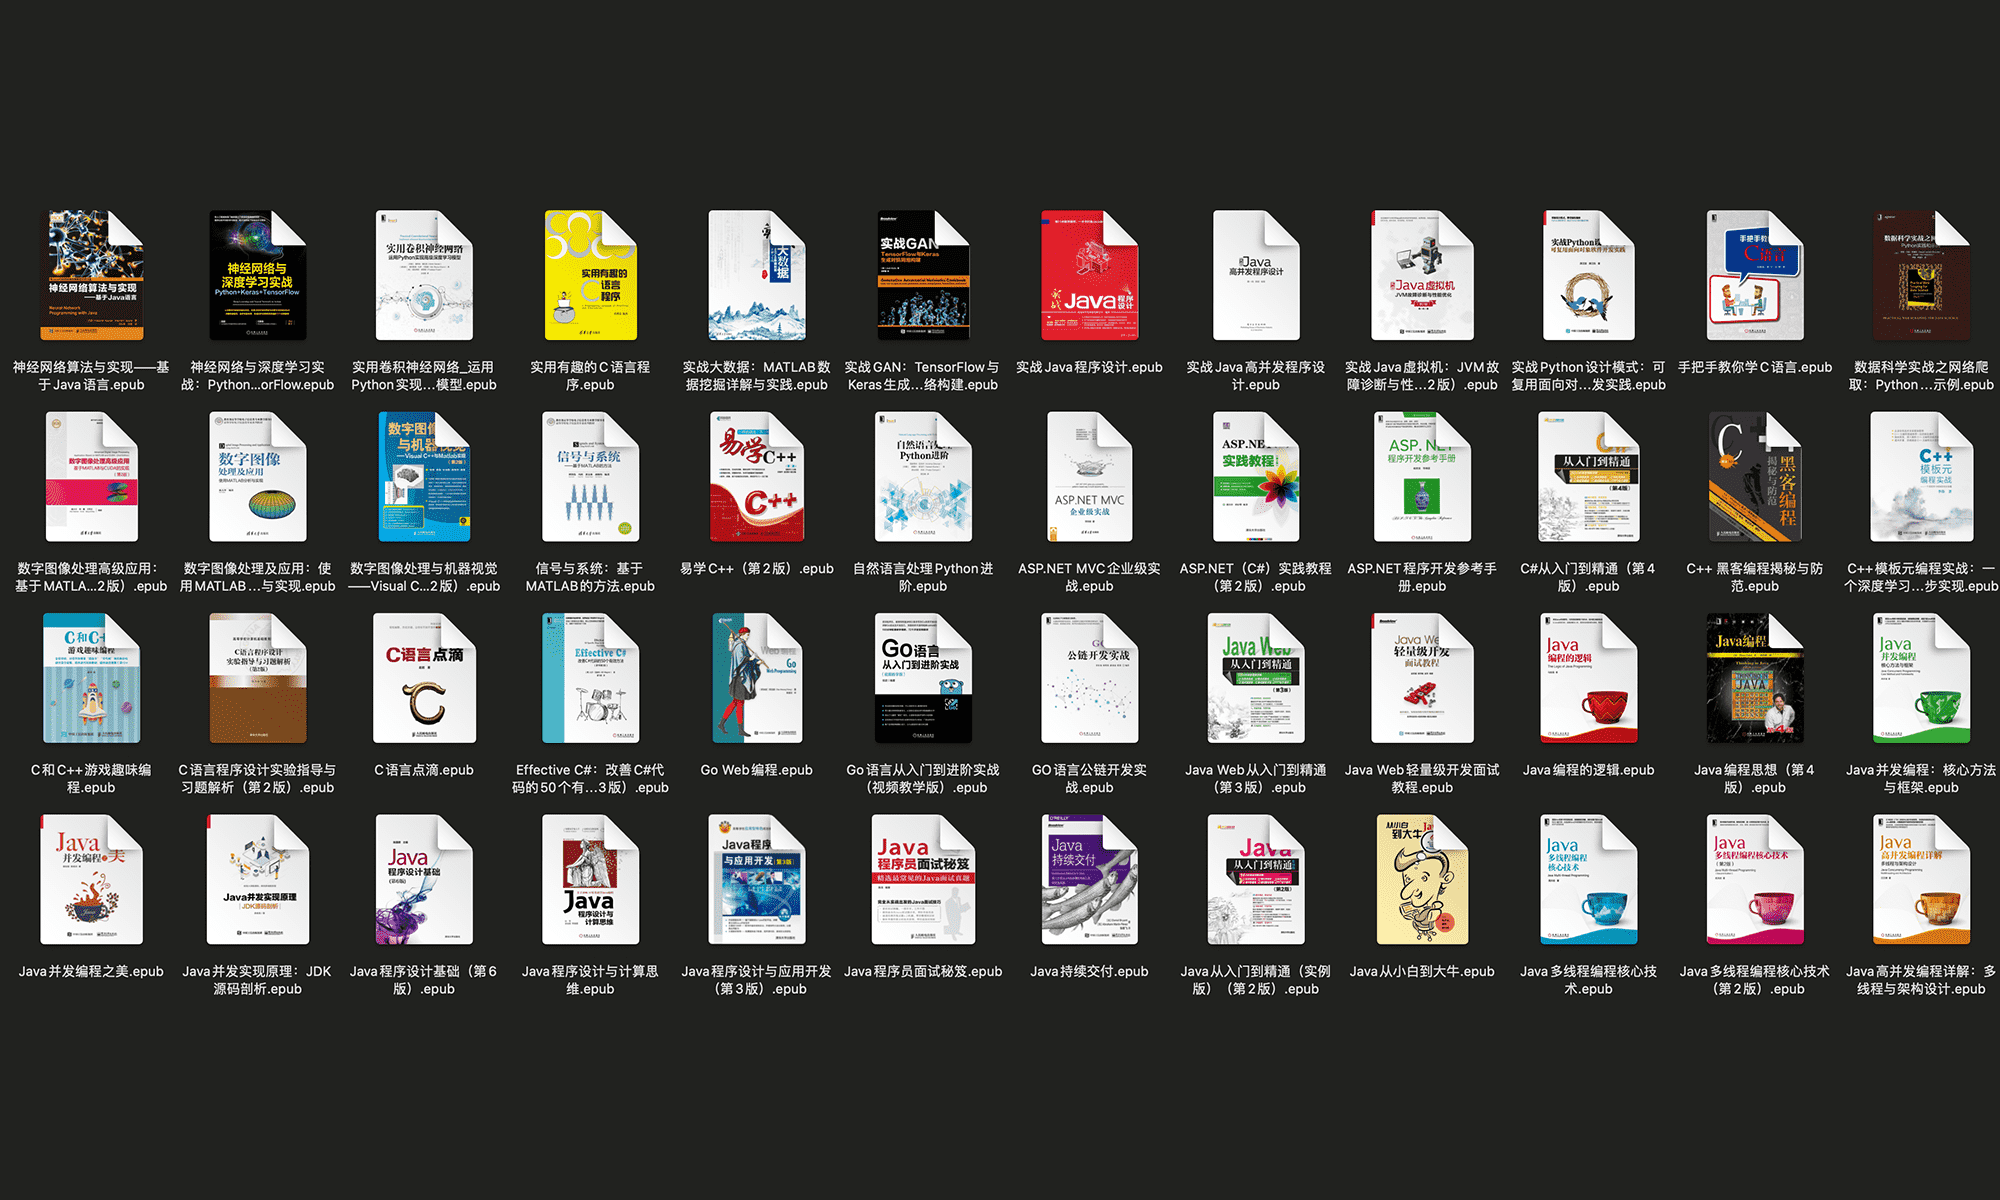This screenshot has height=1200, width=2000.
Task: Click filename 'Java并发编程之美.epub'
Action: [91, 971]
